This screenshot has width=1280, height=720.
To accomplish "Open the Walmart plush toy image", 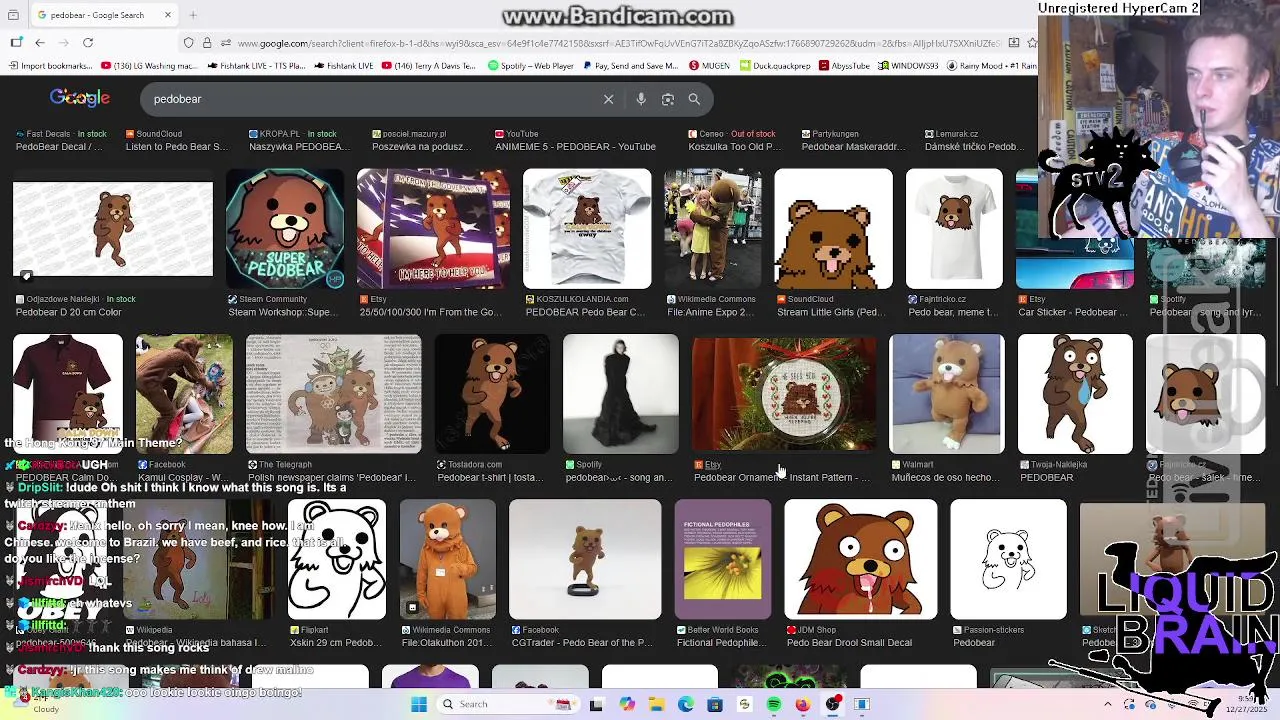I will tap(947, 394).
